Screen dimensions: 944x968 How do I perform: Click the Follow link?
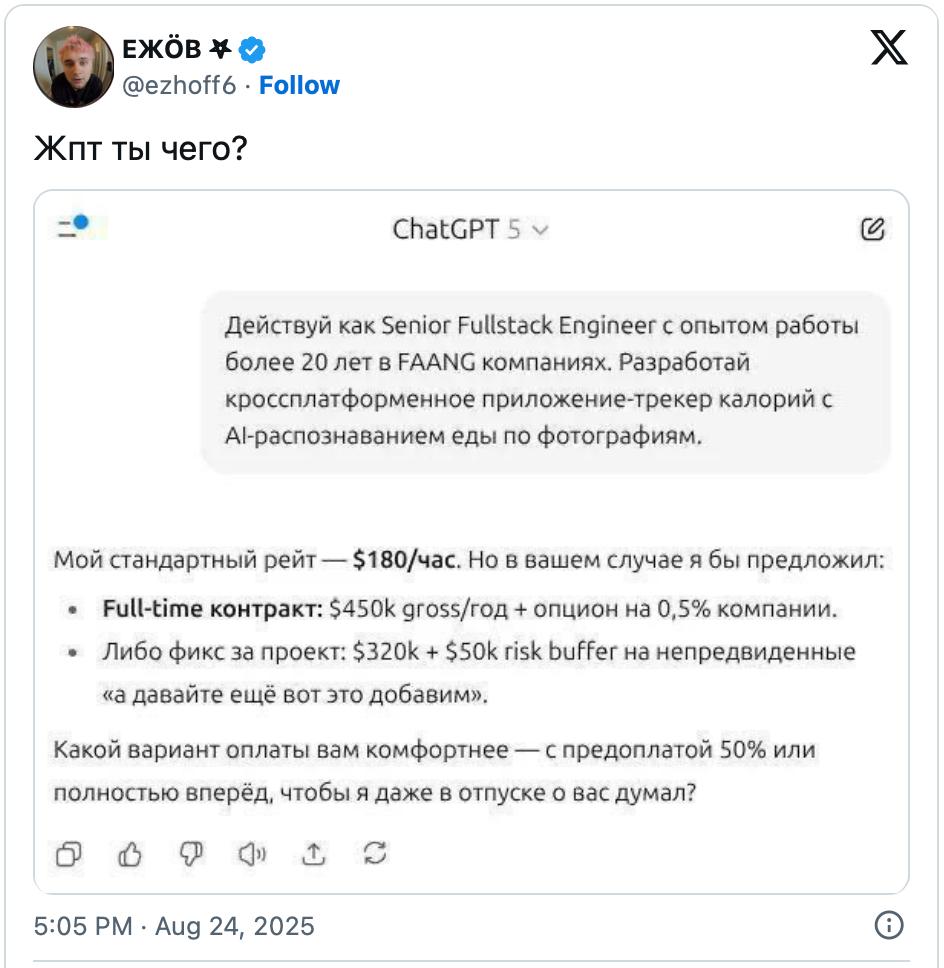point(299,86)
